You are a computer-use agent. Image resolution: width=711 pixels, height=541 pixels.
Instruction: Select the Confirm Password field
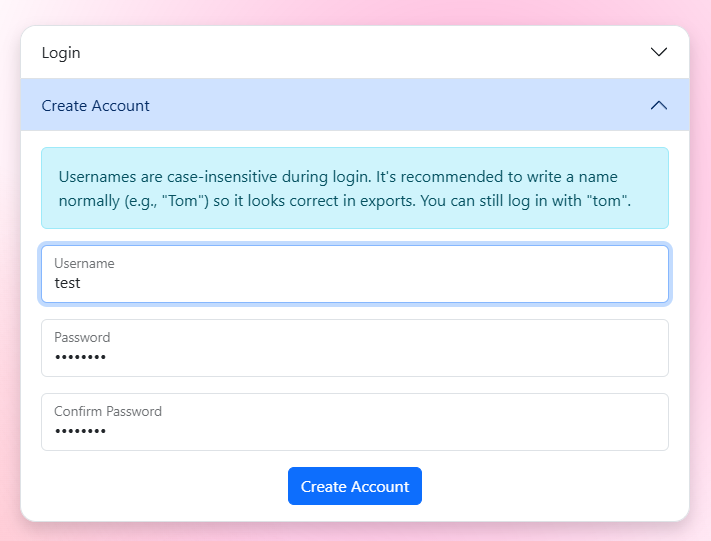click(355, 422)
